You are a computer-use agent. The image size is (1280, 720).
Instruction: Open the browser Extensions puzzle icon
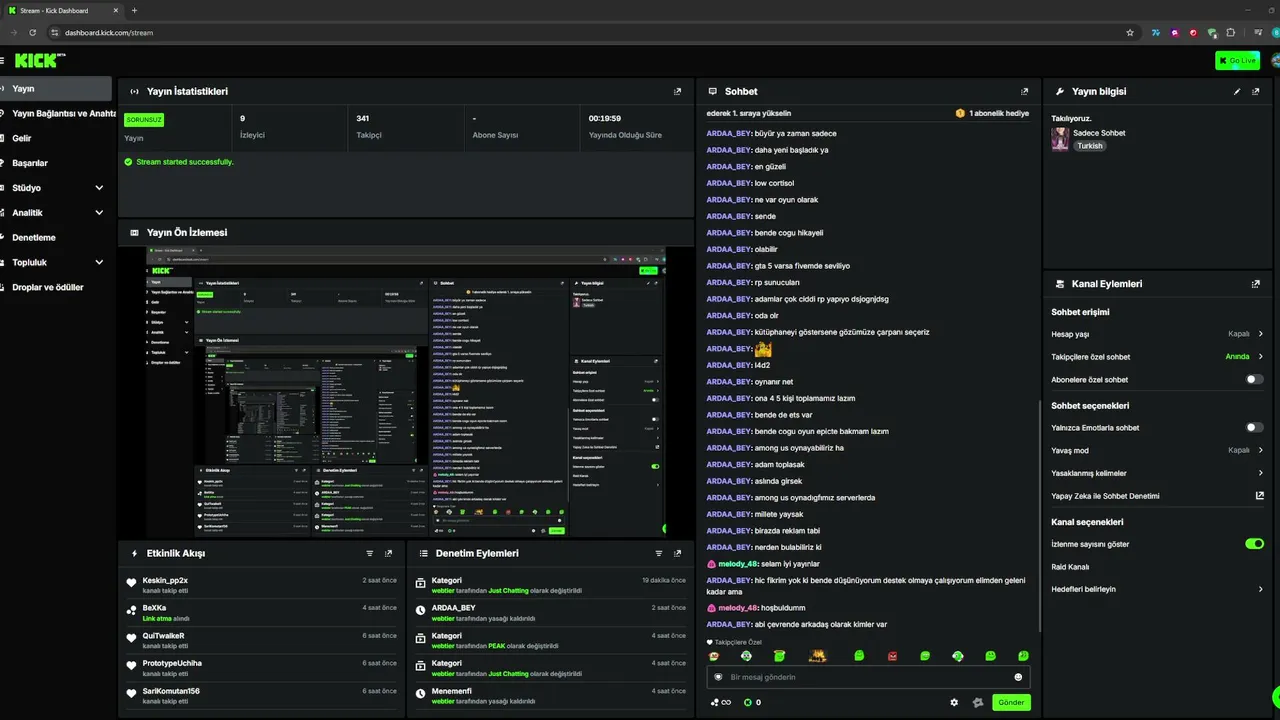click(1231, 32)
